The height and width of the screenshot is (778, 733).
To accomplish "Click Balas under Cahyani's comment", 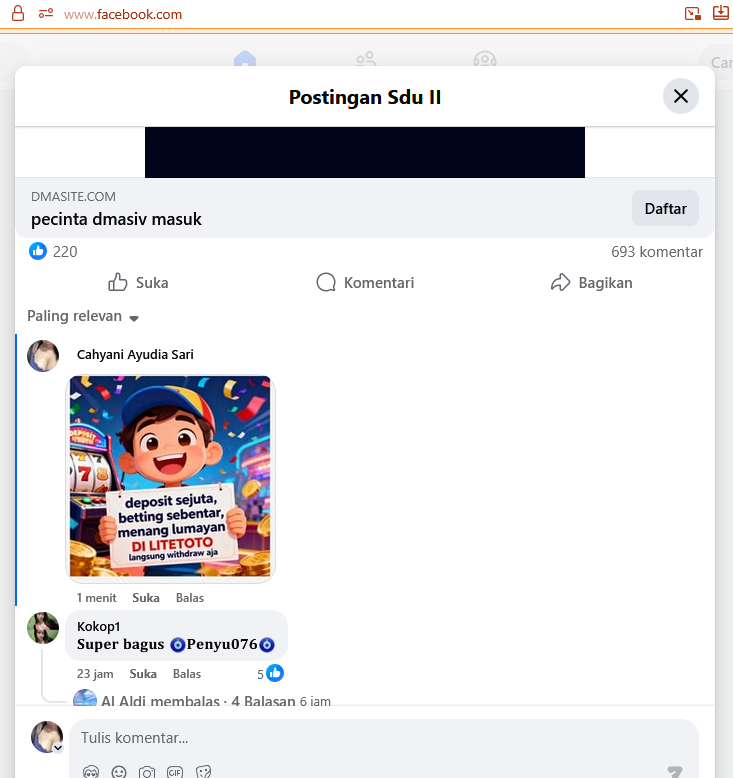I will (x=190, y=598).
